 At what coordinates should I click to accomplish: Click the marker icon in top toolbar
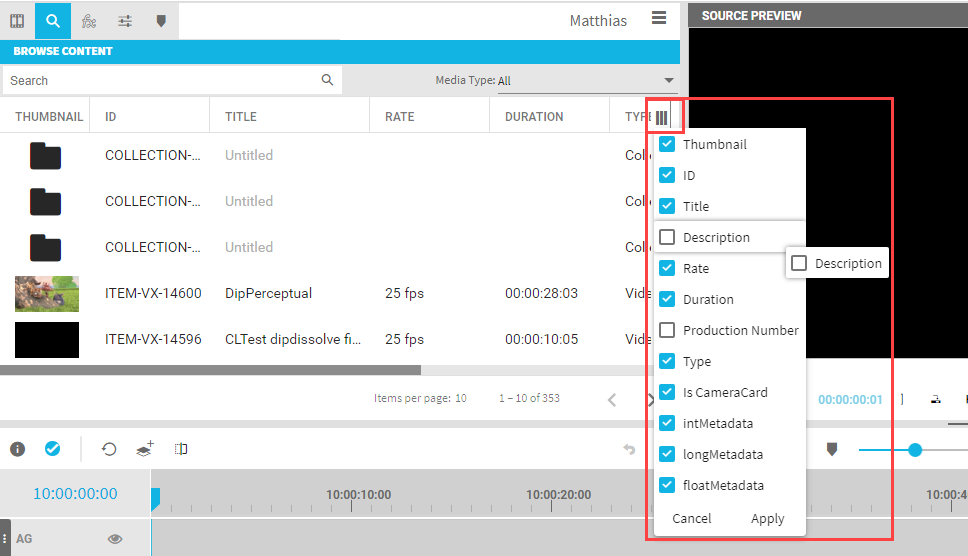[161, 20]
